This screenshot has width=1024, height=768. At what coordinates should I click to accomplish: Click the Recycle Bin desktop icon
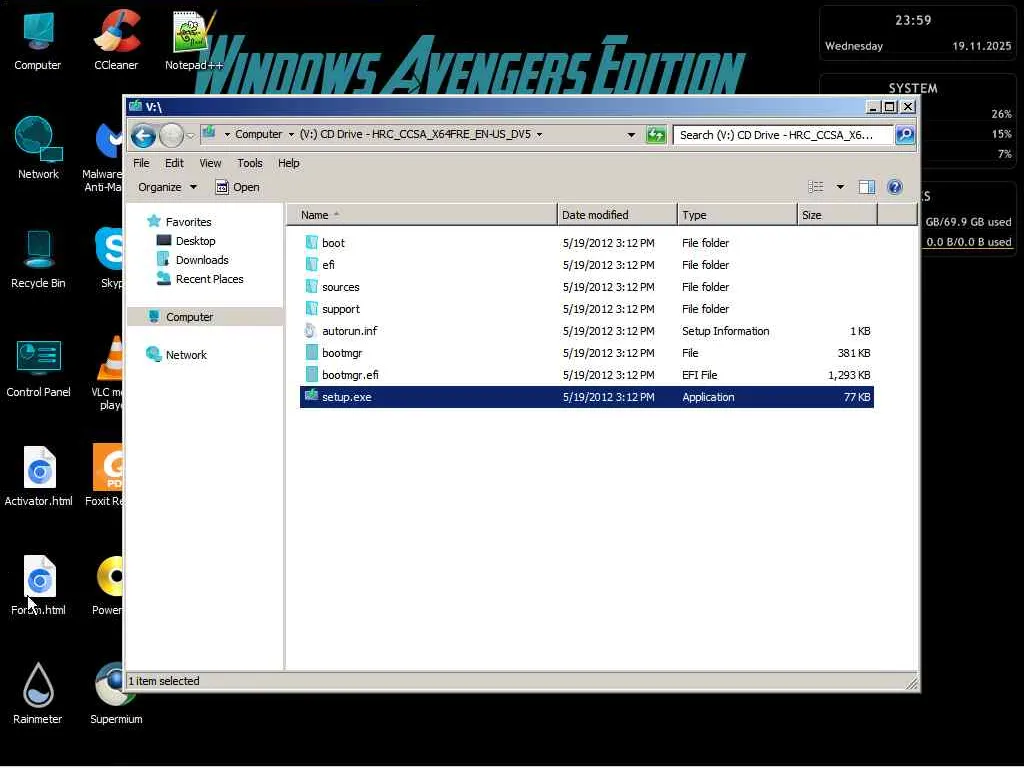tap(38, 258)
